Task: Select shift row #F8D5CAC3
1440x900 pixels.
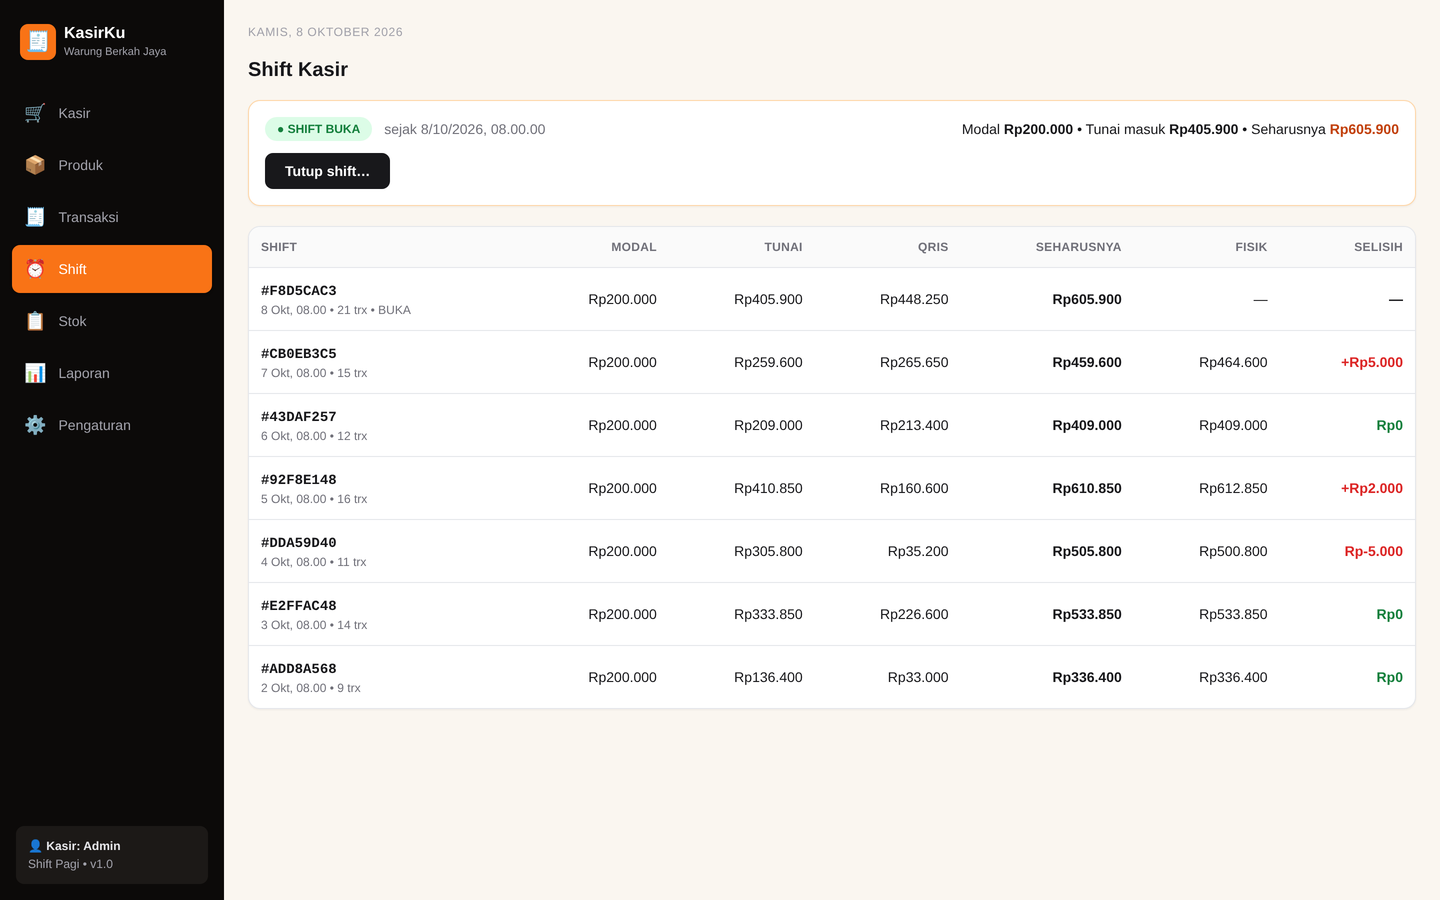Action: 832,299
